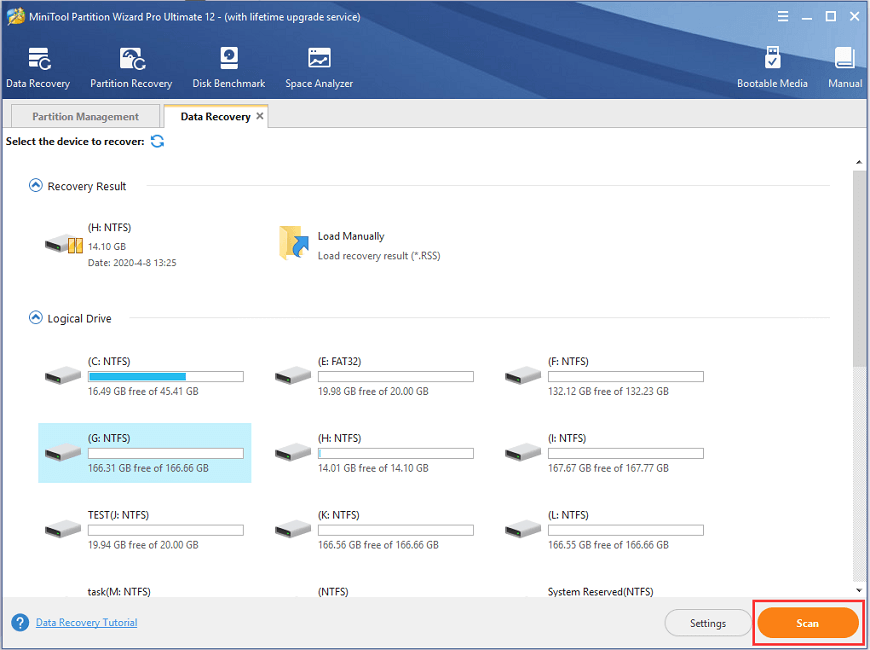
Task: Click the E: FAT32 usage bar
Action: [x=396, y=376]
